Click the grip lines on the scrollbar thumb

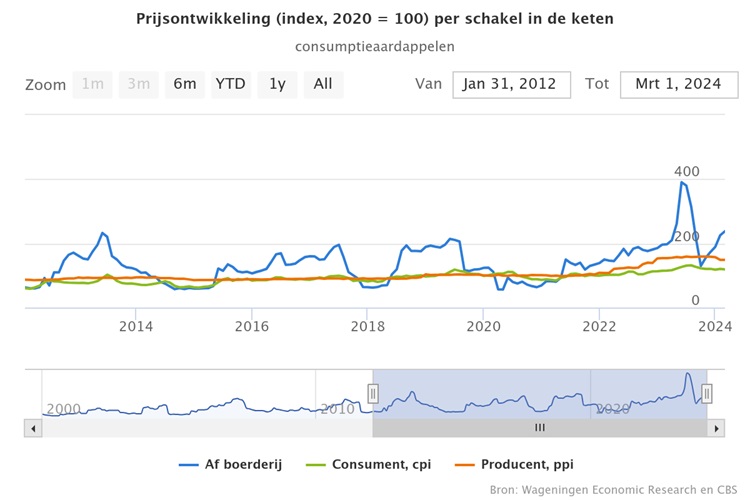coord(540,427)
